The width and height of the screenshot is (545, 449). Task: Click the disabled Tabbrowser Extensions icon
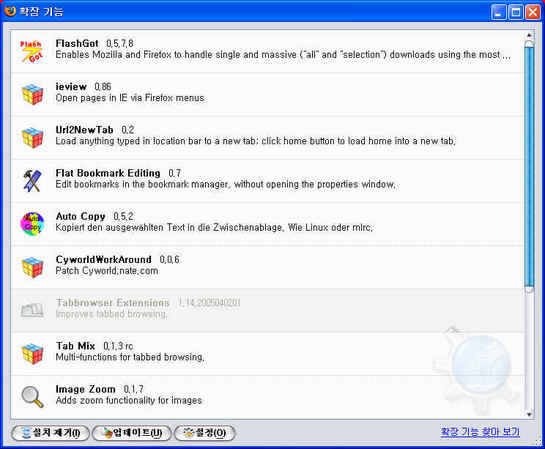[x=32, y=310]
